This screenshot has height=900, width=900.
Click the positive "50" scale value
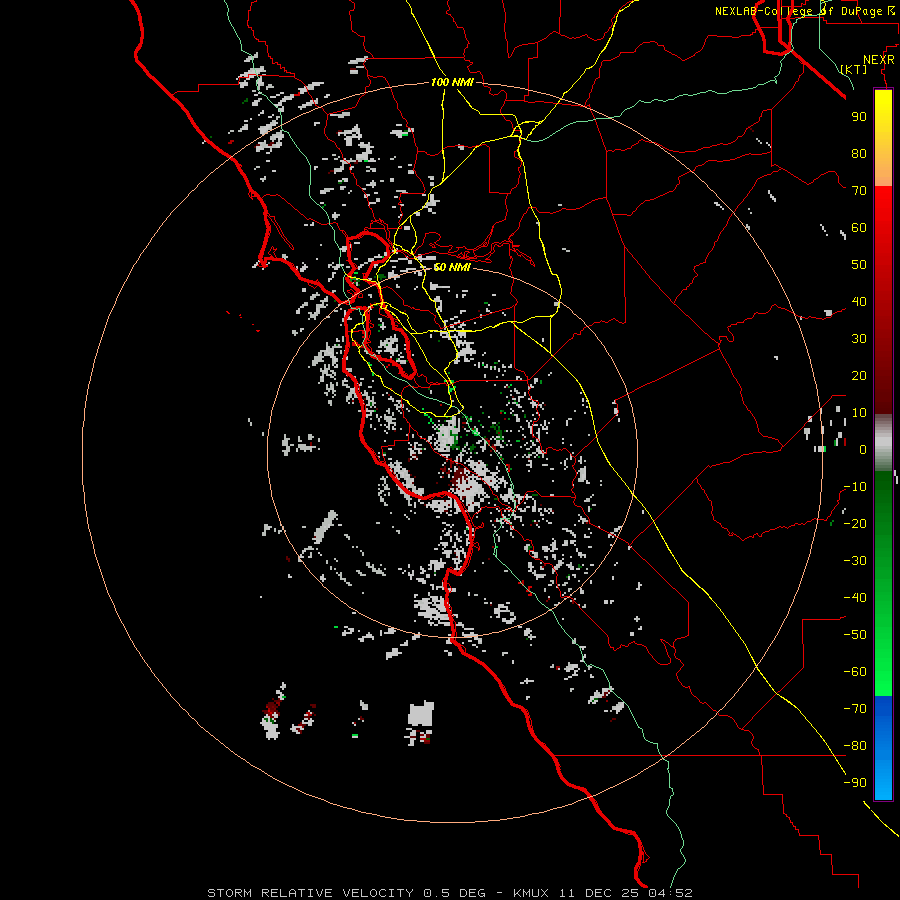(859, 265)
